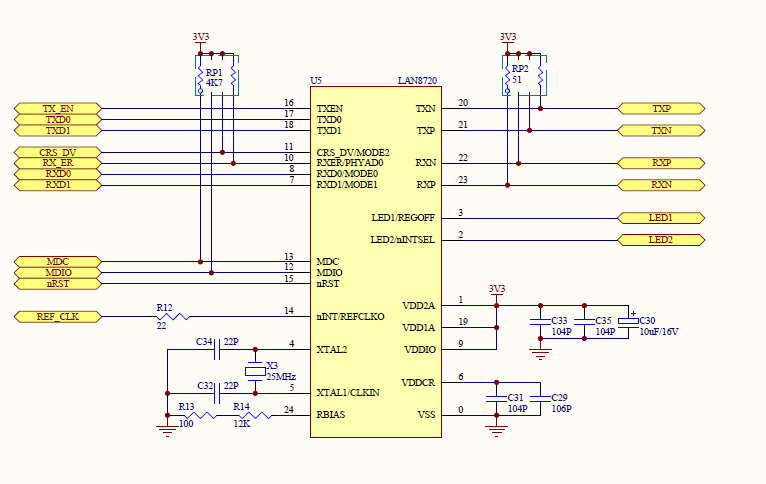Click the 3V3 power symbol above RP1
The height and width of the screenshot is (484, 766).
pos(200,40)
